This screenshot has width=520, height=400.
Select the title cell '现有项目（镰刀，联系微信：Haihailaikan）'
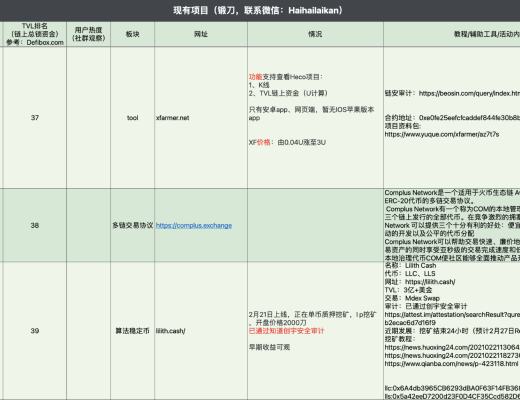(258, 10)
